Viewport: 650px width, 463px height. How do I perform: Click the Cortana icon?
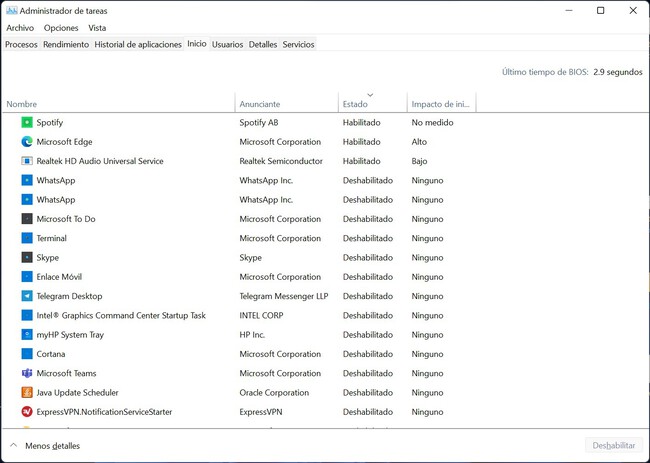27,354
